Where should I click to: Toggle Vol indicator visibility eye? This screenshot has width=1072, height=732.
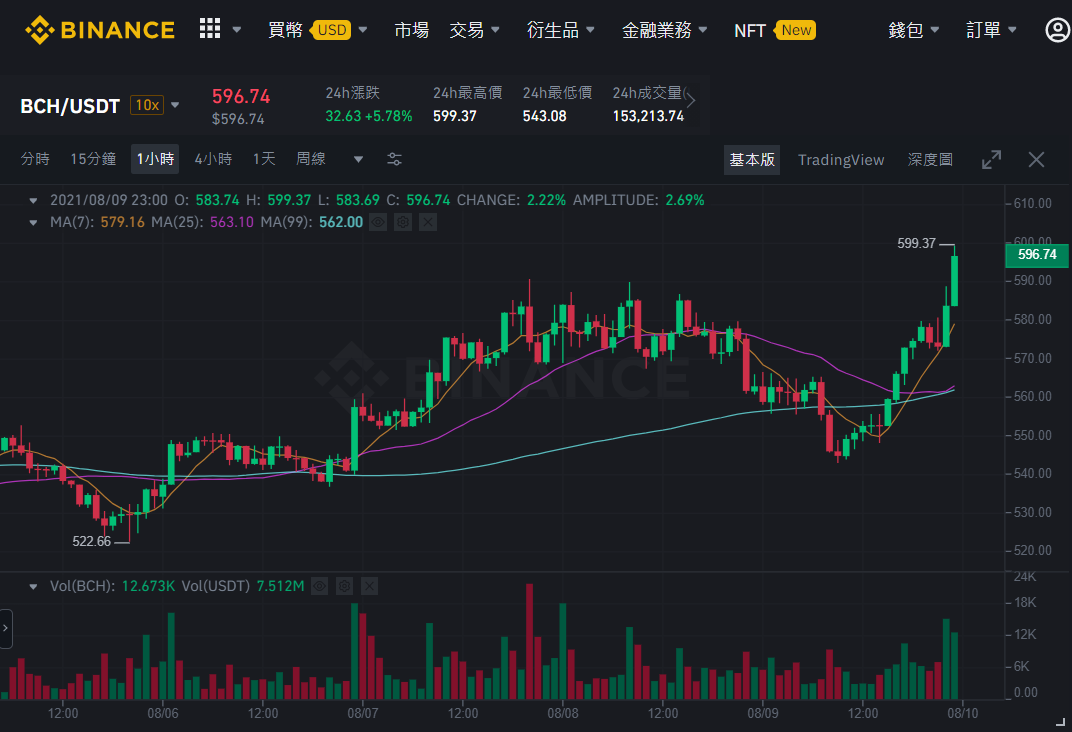[319, 586]
